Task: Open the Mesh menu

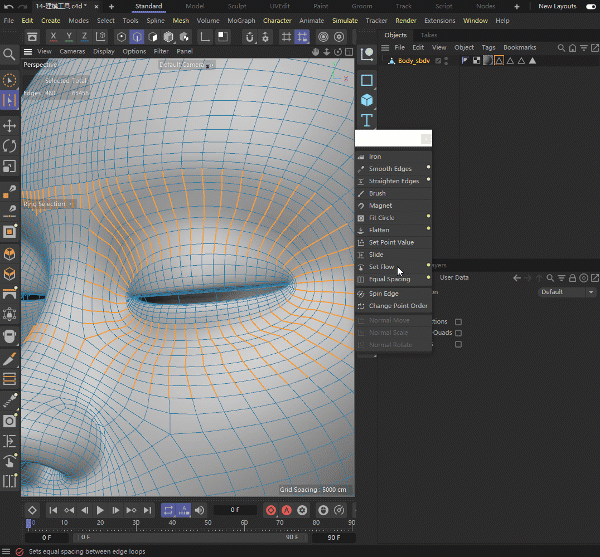Action: pos(180,20)
